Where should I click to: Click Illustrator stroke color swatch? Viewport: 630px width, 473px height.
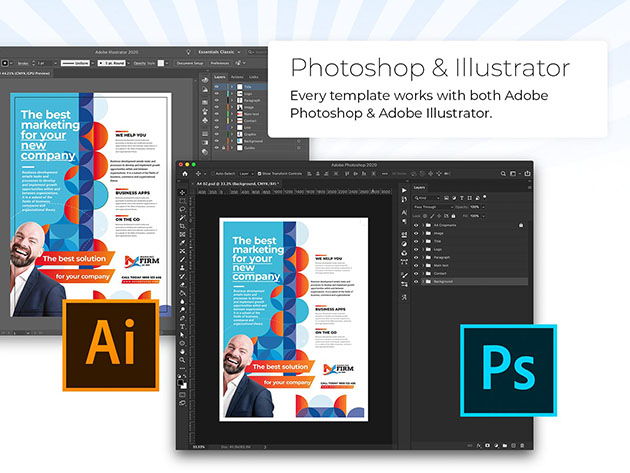(x=5, y=63)
